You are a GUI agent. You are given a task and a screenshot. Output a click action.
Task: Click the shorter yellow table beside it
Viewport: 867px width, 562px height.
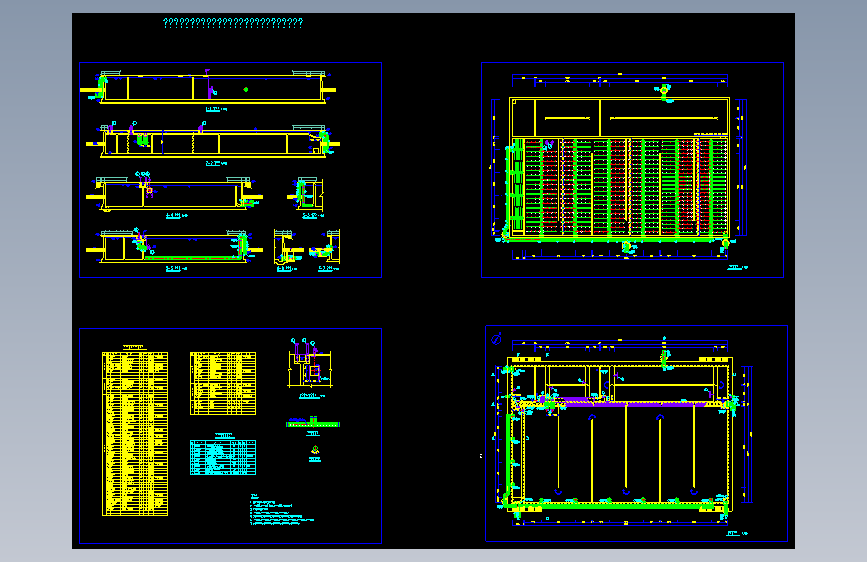pyautogui.click(x=223, y=383)
